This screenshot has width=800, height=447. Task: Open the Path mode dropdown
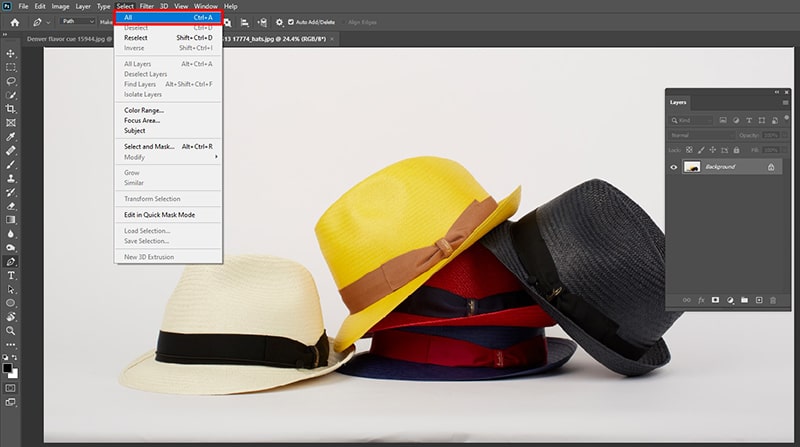click(78, 21)
